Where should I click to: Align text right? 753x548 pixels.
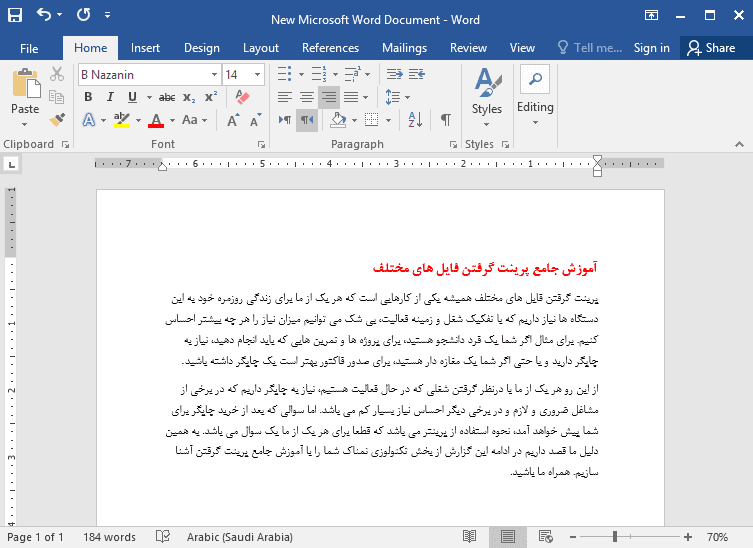329,97
